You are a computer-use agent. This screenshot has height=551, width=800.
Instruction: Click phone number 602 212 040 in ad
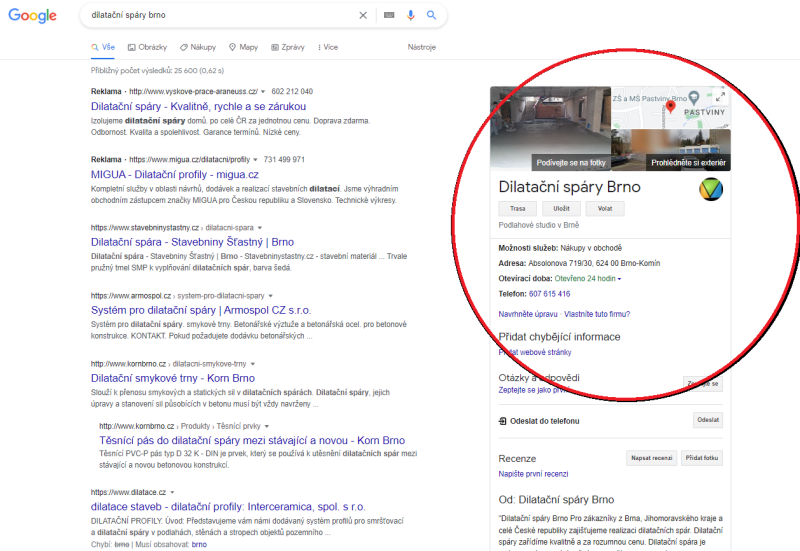292,91
